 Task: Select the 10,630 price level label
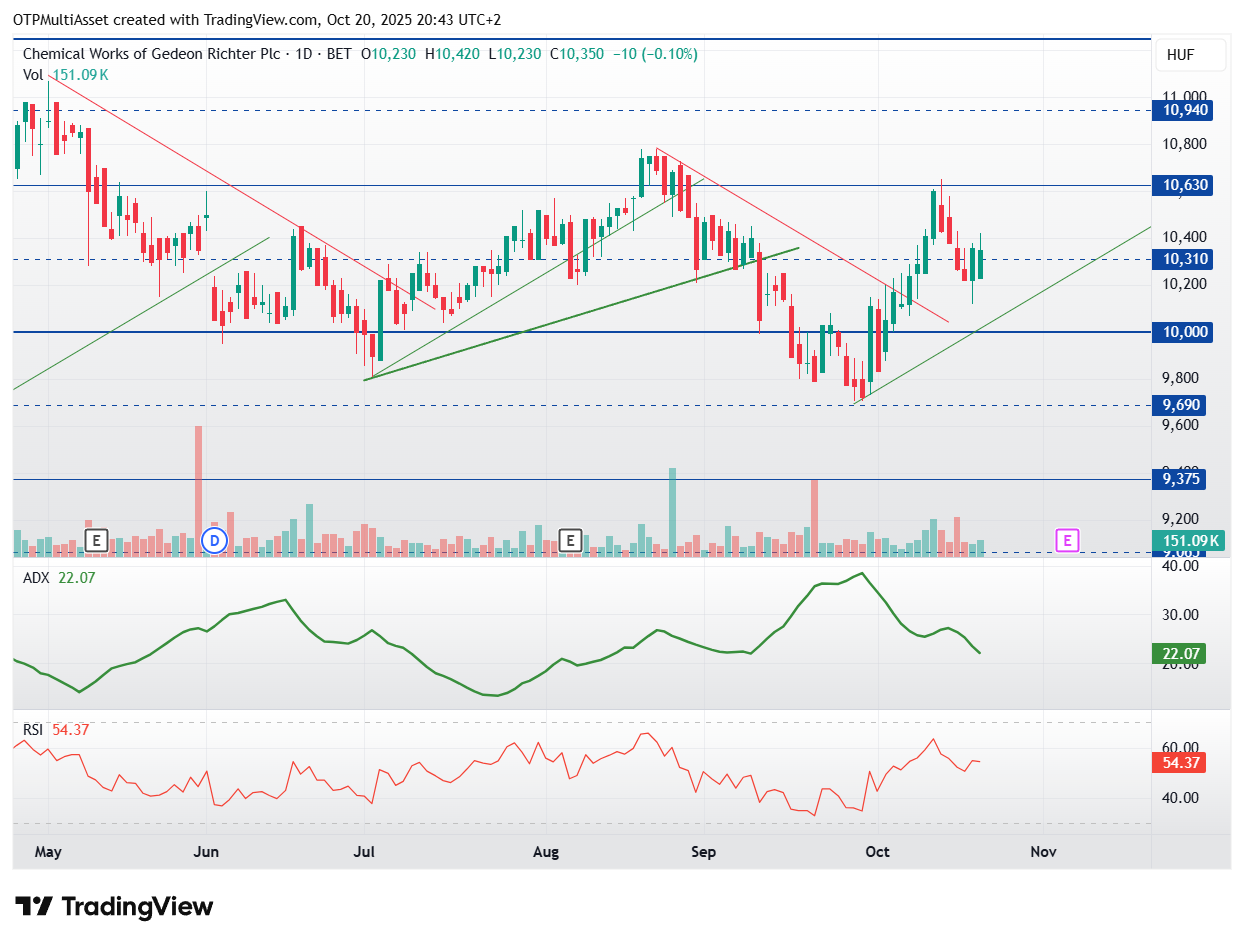coord(1182,185)
